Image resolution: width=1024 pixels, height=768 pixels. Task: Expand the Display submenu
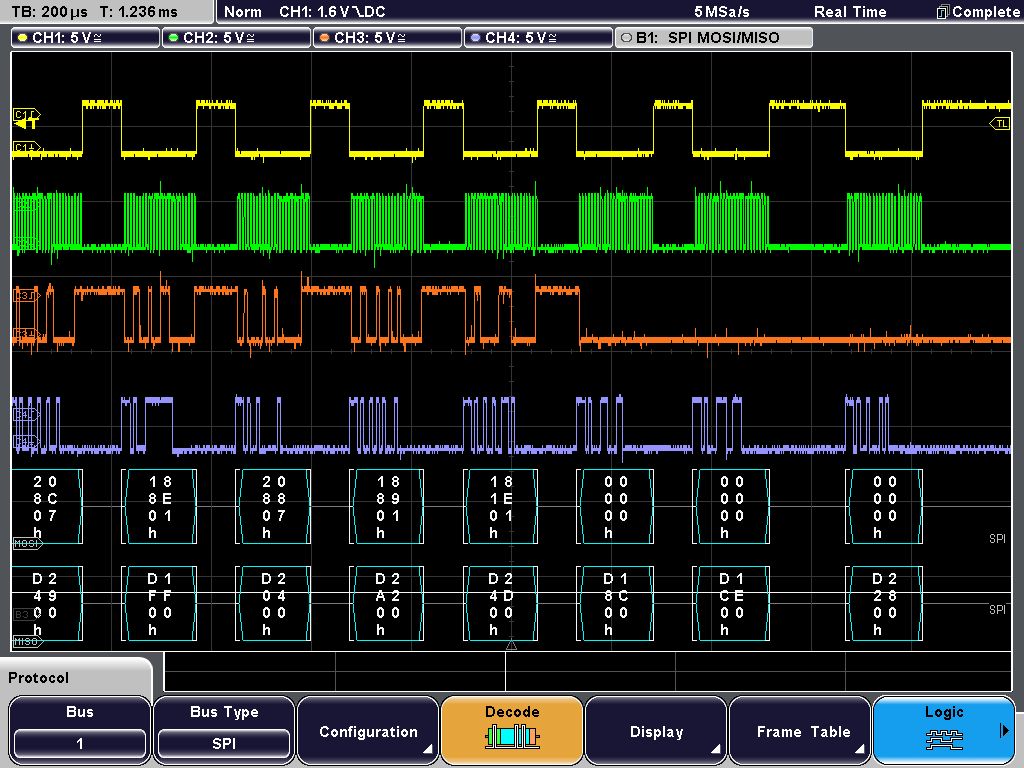pyautogui.click(x=656, y=731)
